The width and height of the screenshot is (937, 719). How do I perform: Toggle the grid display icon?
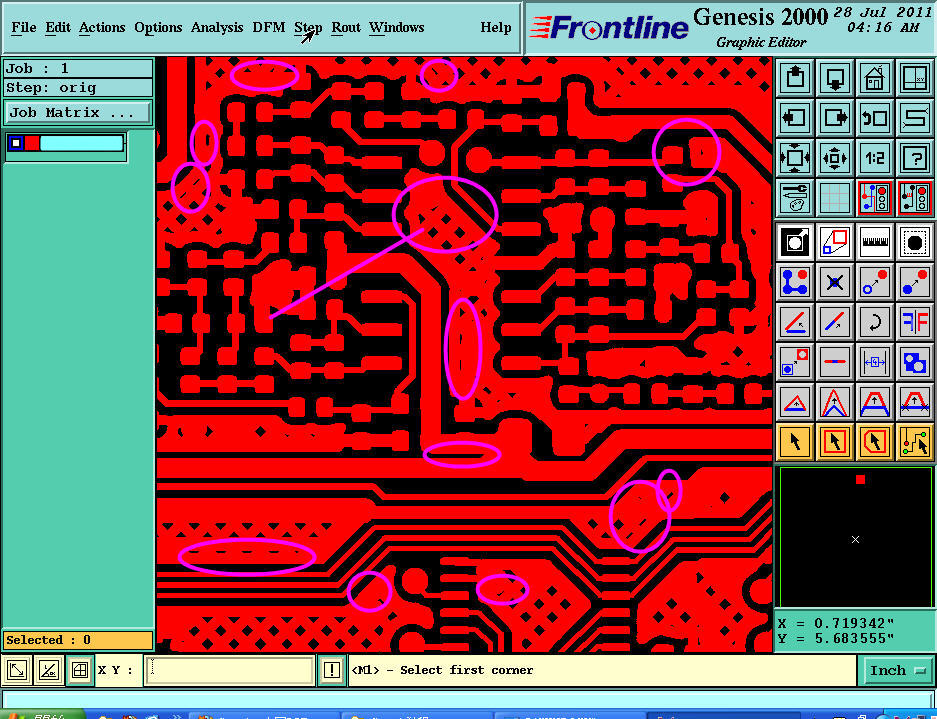coord(835,198)
